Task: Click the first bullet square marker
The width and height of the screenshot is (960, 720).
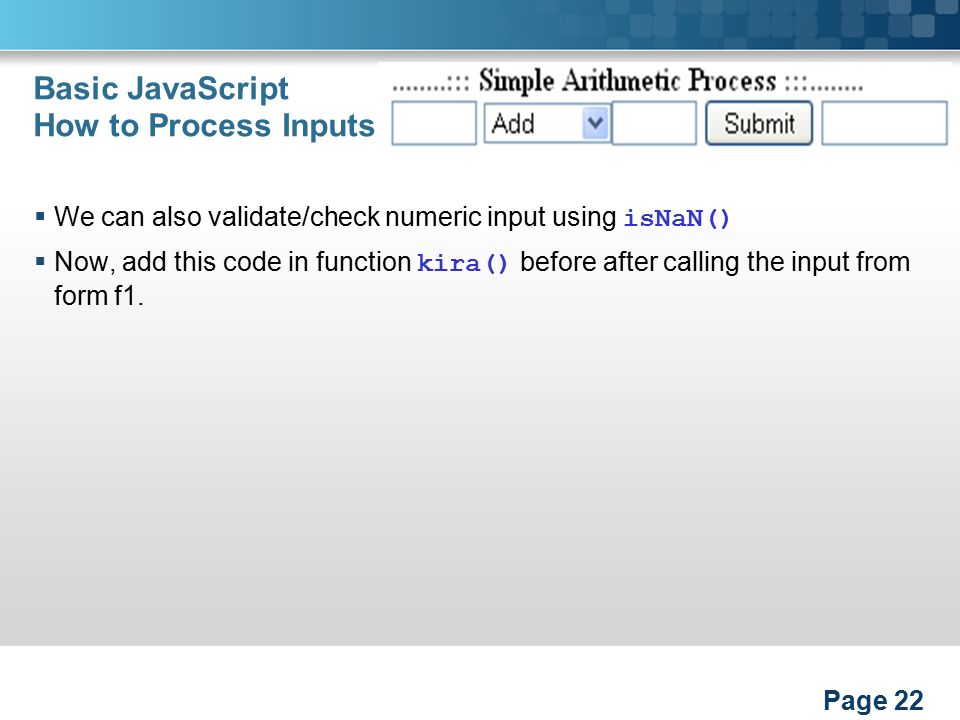Action: coord(40,216)
